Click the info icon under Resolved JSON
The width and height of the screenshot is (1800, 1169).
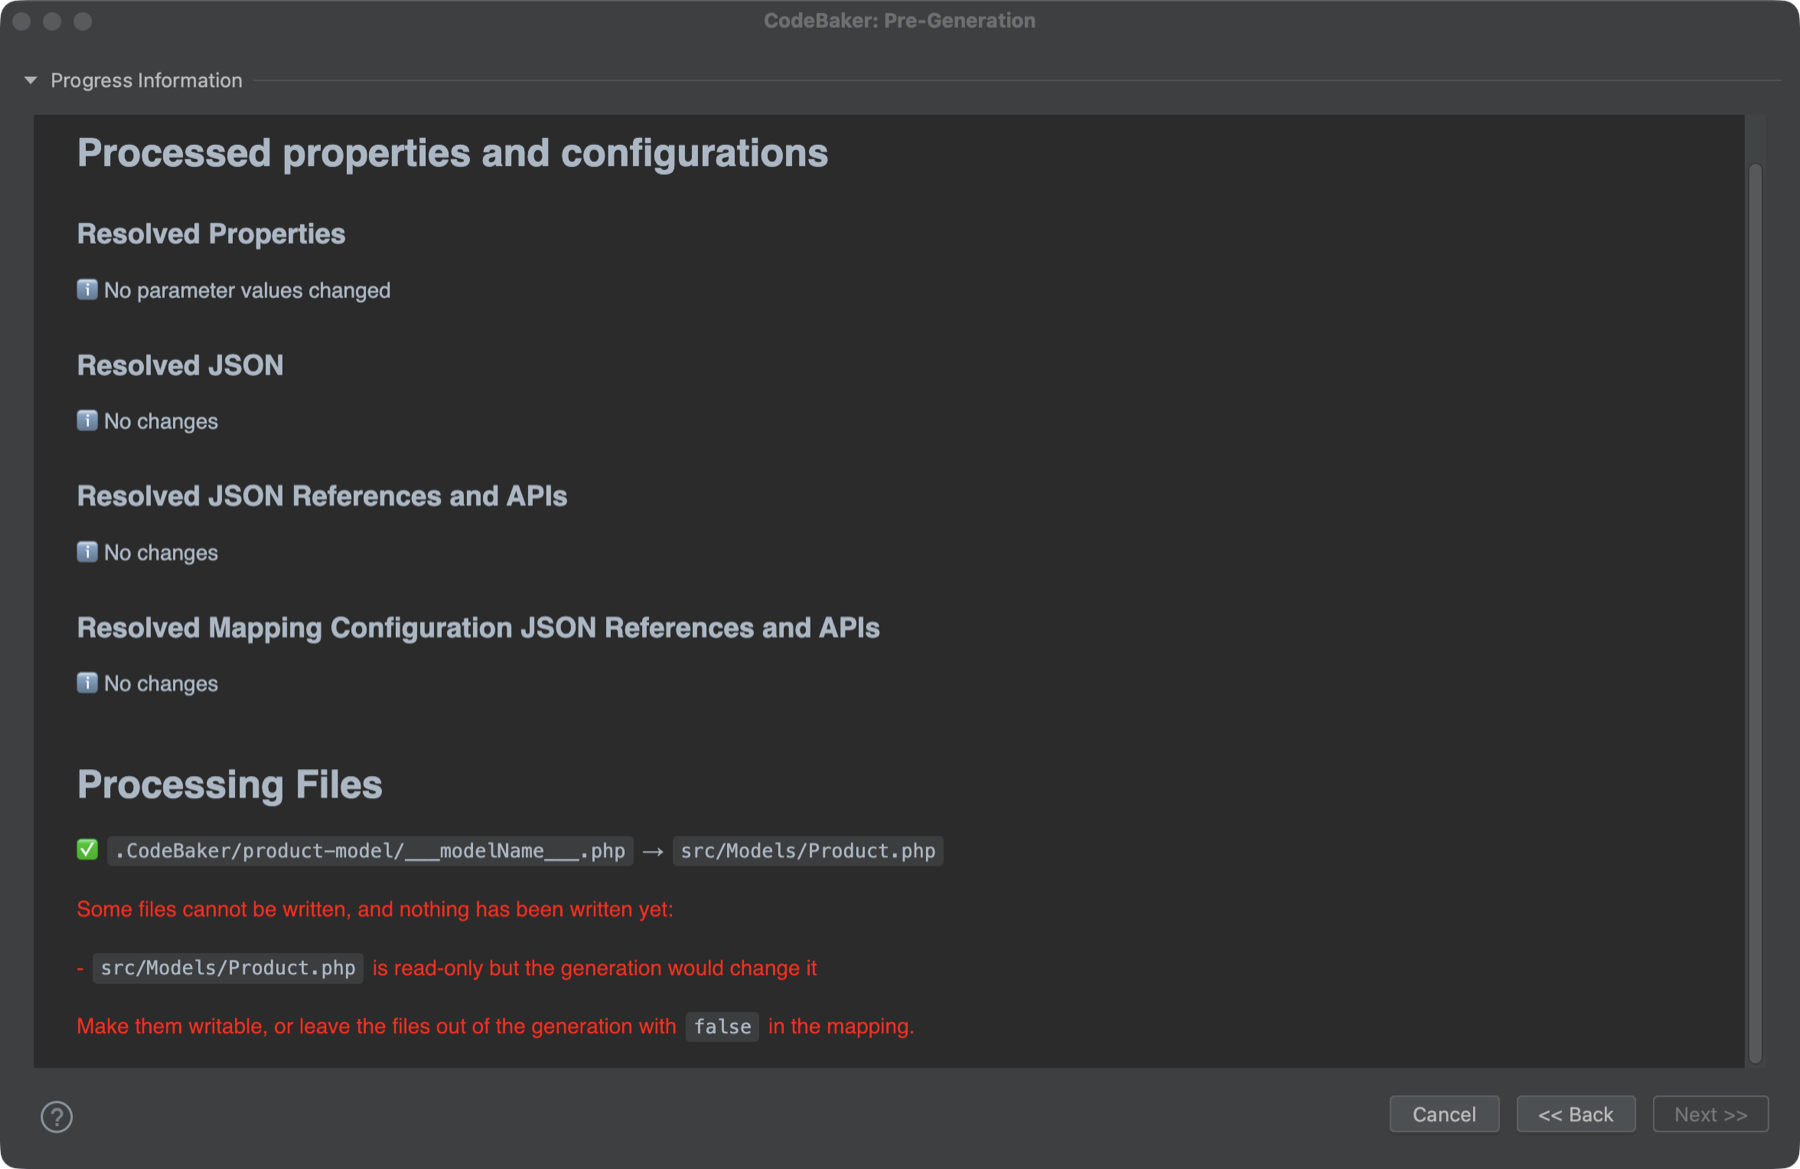(x=88, y=421)
